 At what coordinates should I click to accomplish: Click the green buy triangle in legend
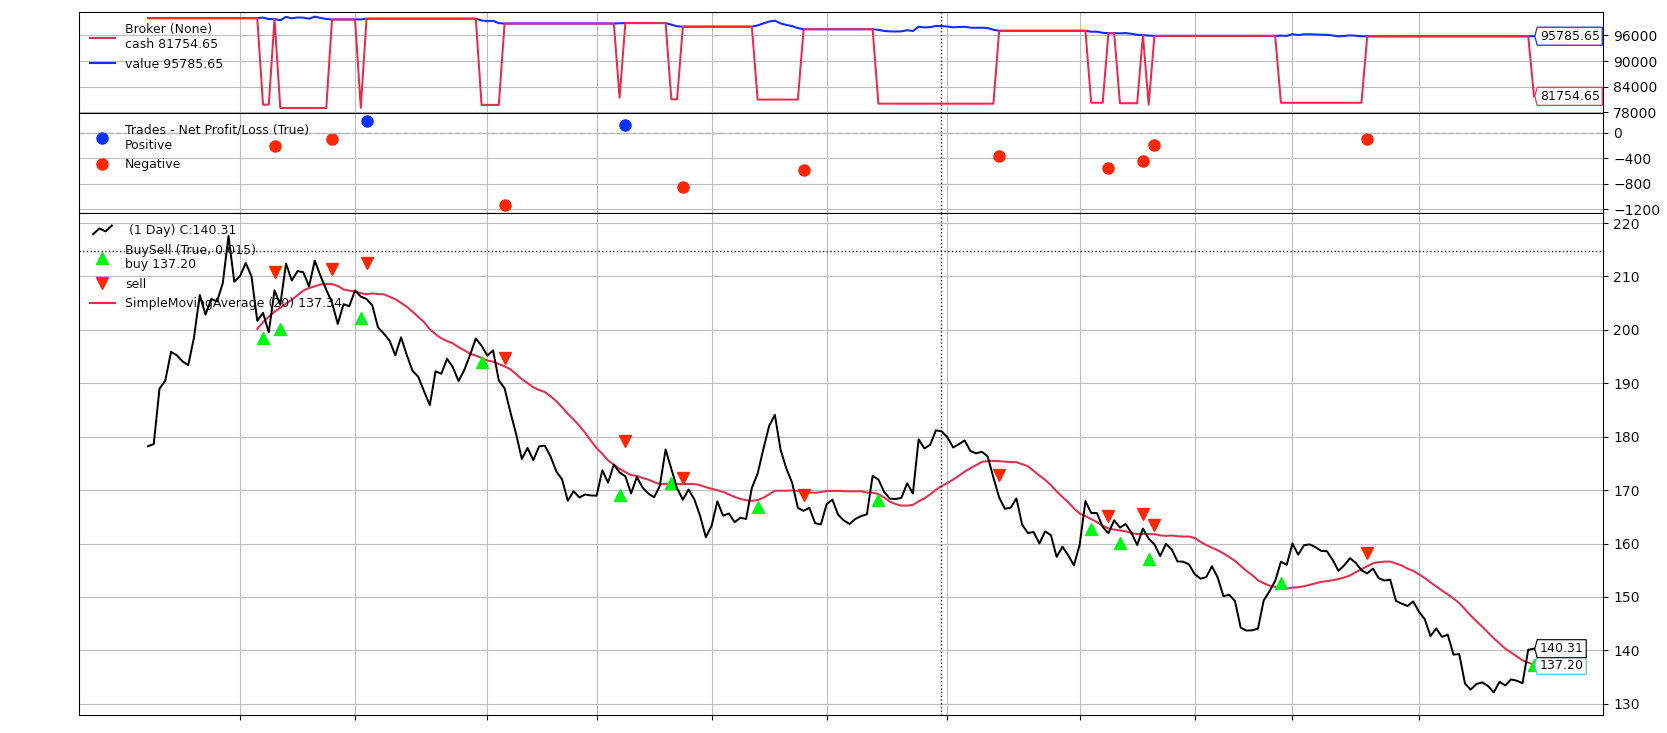point(102,258)
